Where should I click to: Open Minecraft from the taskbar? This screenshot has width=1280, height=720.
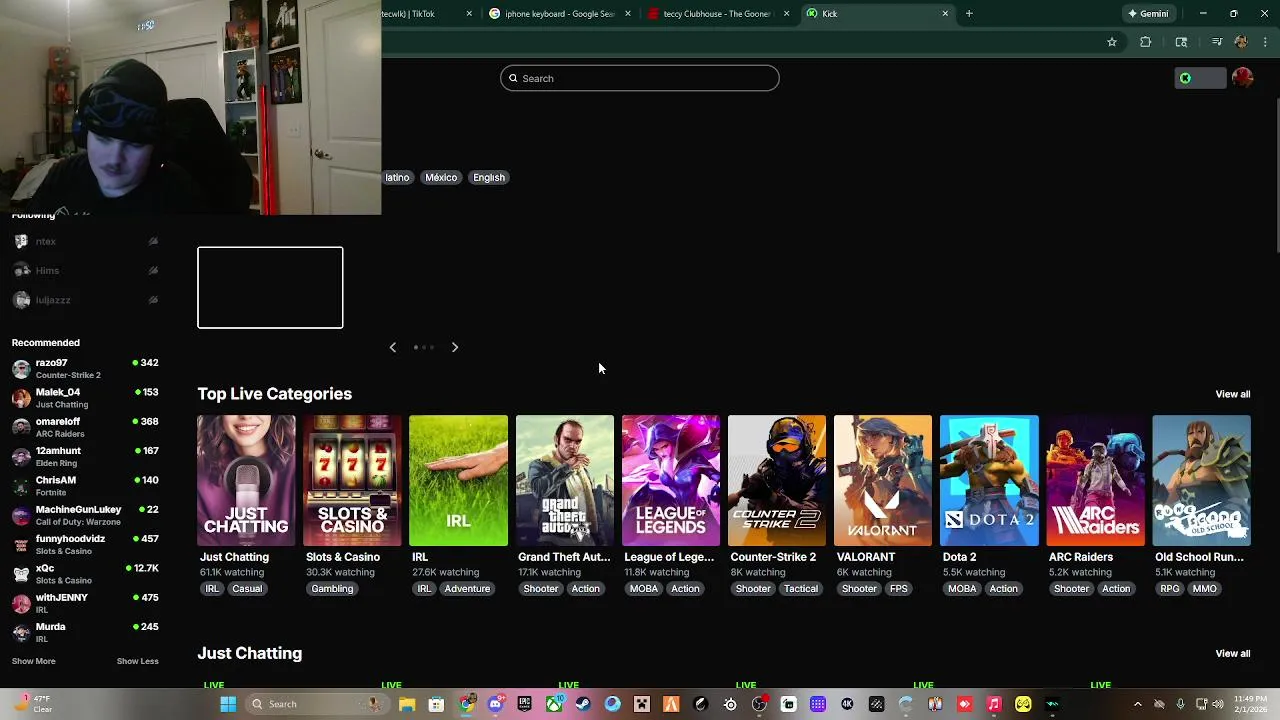(x=641, y=704)
